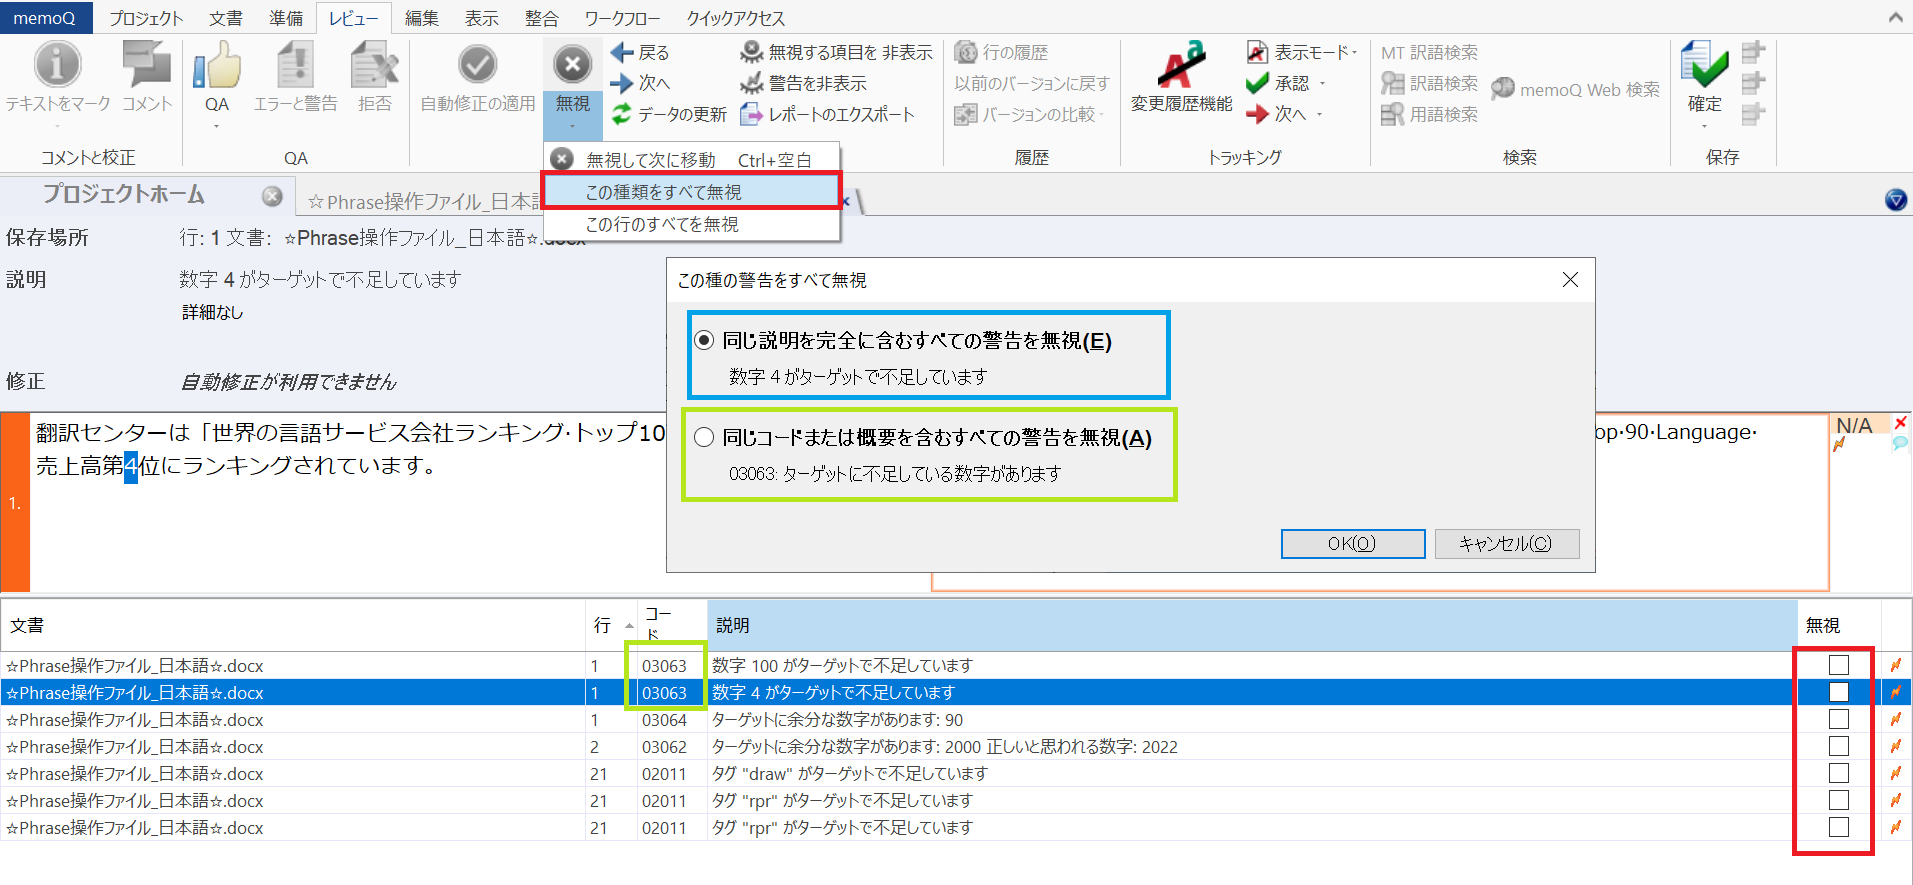
Task: Close the プロジェクトホーム tab
Action: coord(272,196)
